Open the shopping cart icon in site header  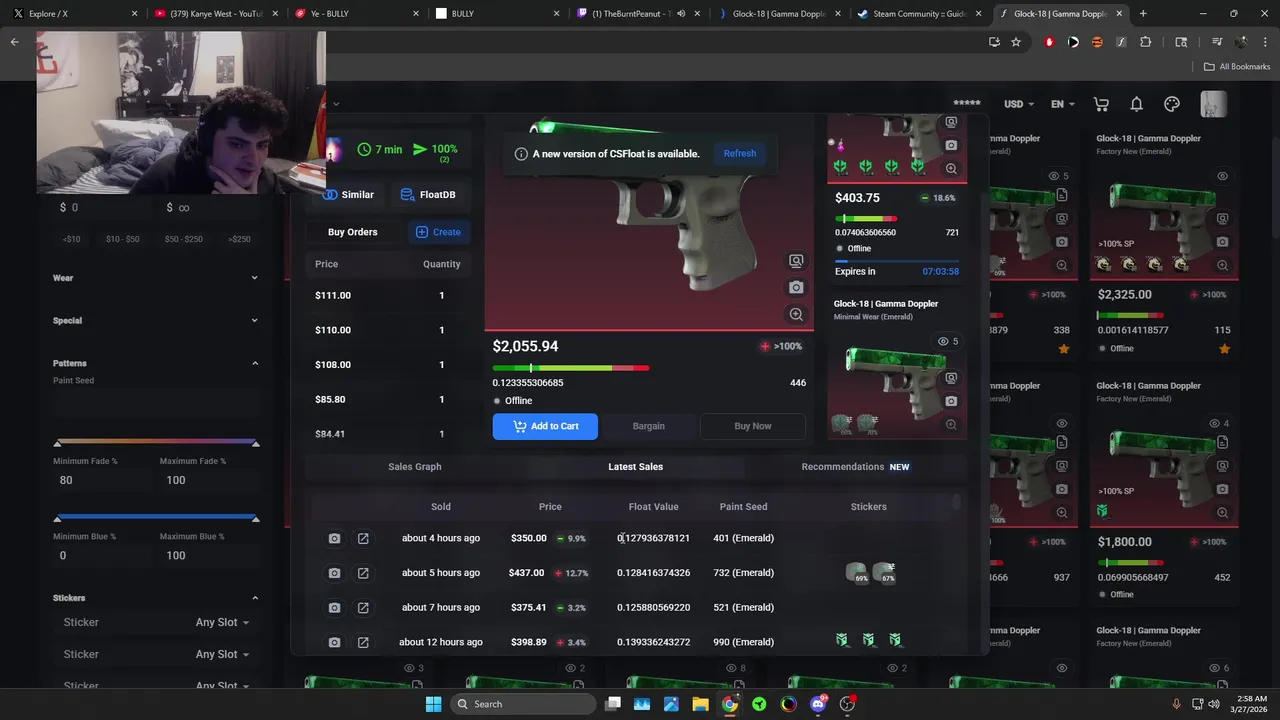1101,104
